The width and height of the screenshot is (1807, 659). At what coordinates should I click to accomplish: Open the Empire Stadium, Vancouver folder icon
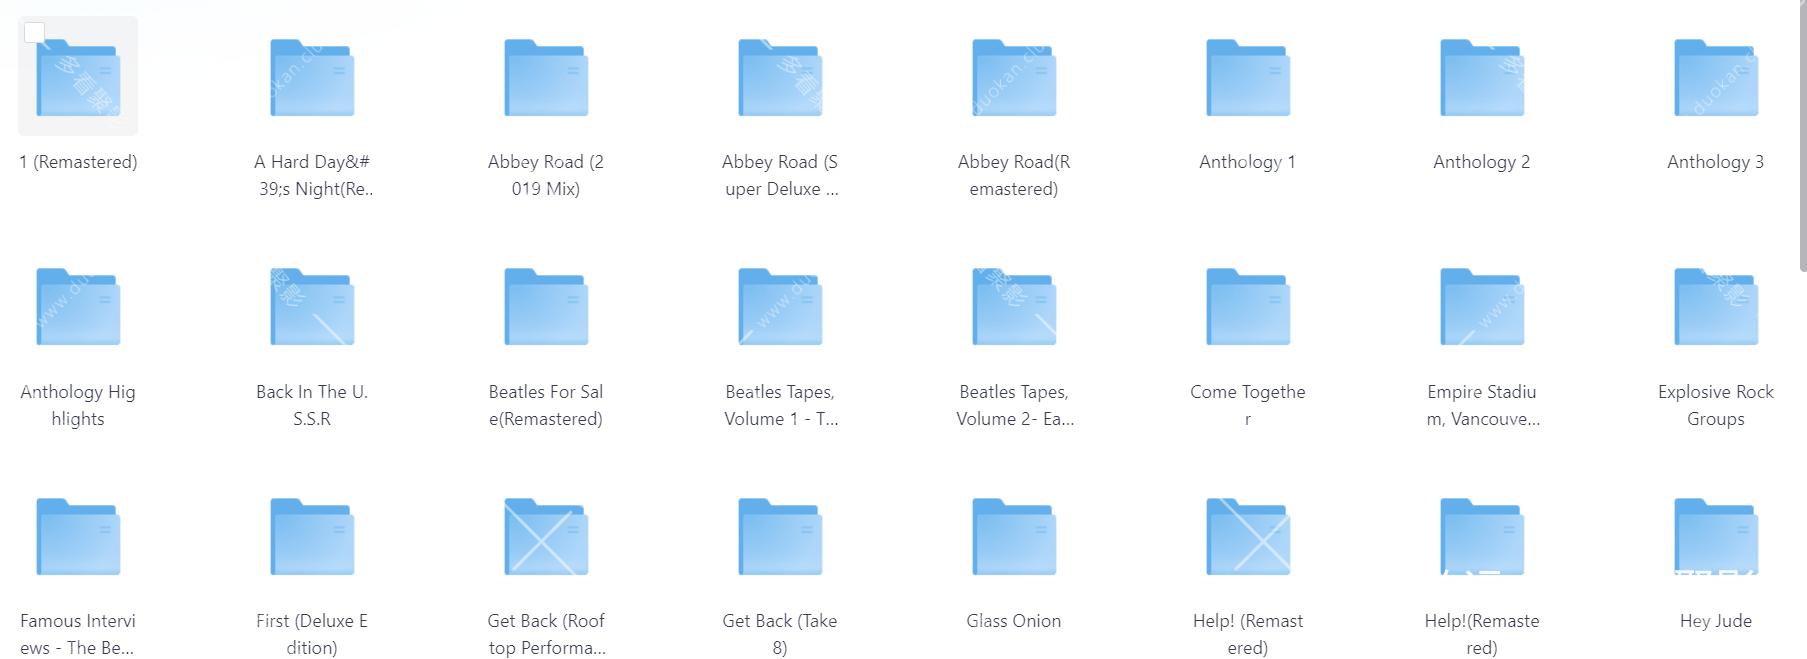(1482, 306)
